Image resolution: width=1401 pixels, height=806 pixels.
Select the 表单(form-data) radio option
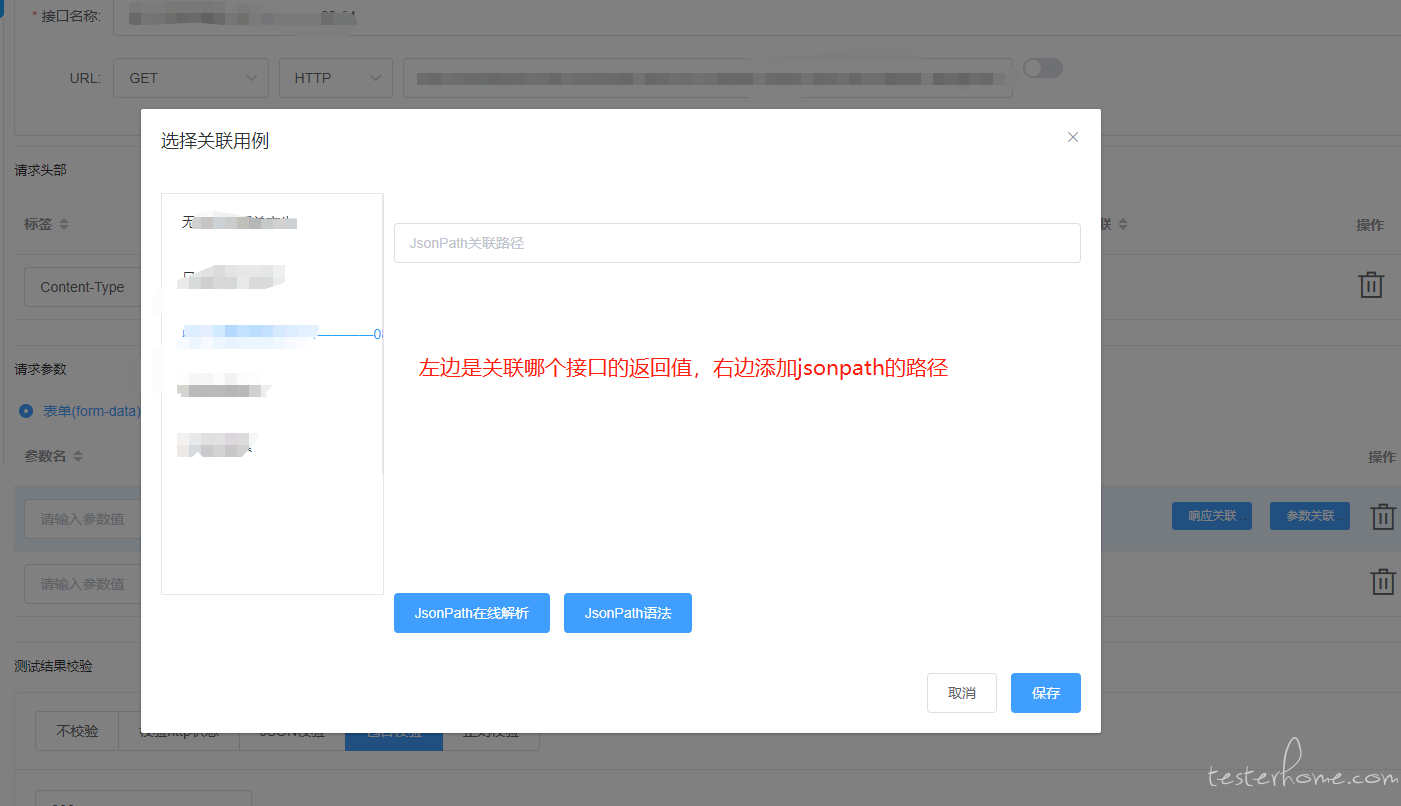[26, 411]
